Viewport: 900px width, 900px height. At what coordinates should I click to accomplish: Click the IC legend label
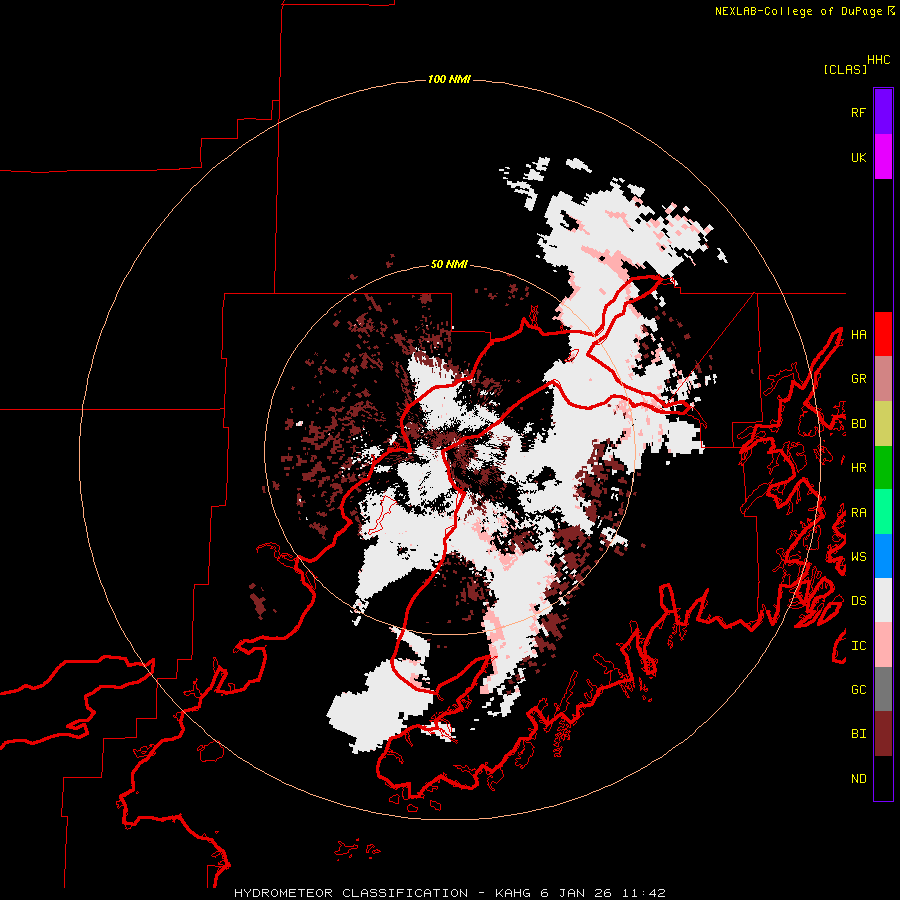point(859,646)
